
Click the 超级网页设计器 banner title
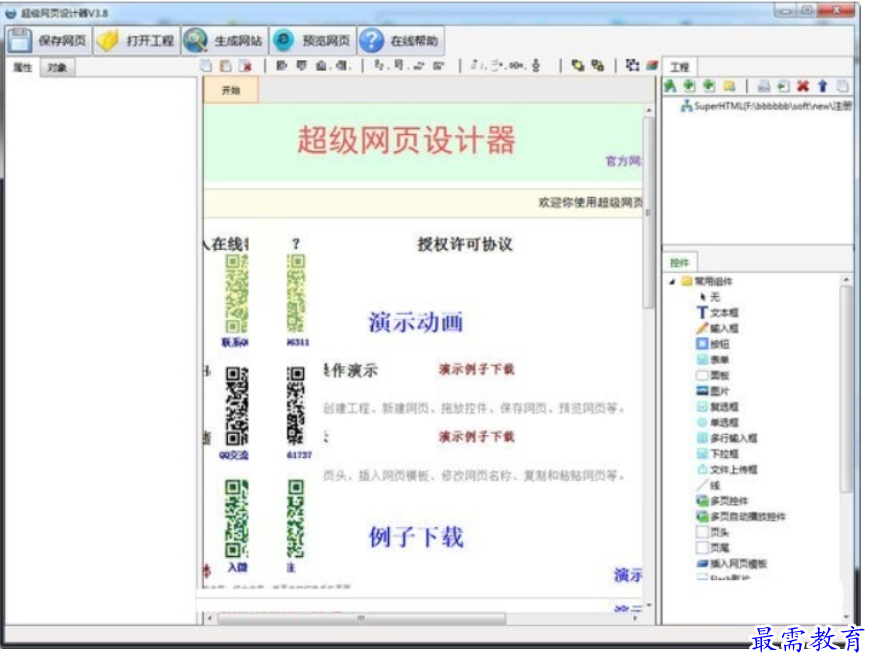point(406,140)
